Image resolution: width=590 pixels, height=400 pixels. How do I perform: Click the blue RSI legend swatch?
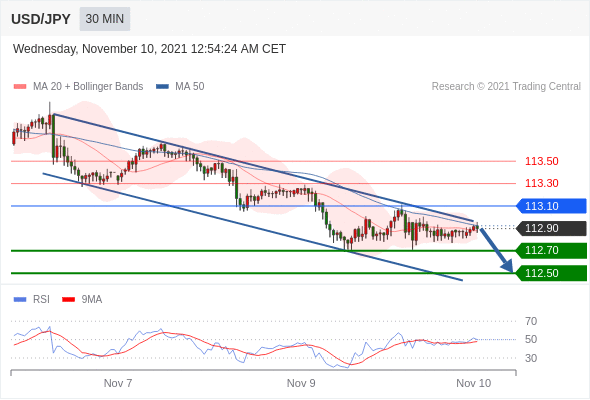coord(20,300)
